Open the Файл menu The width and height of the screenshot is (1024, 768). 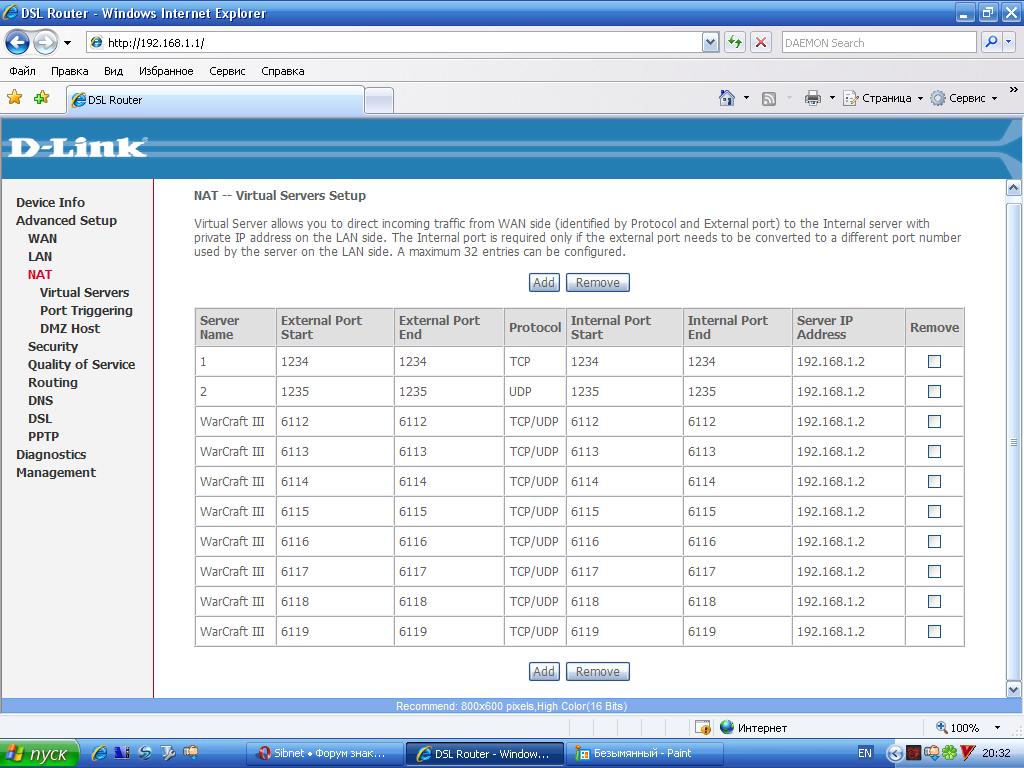22,71
